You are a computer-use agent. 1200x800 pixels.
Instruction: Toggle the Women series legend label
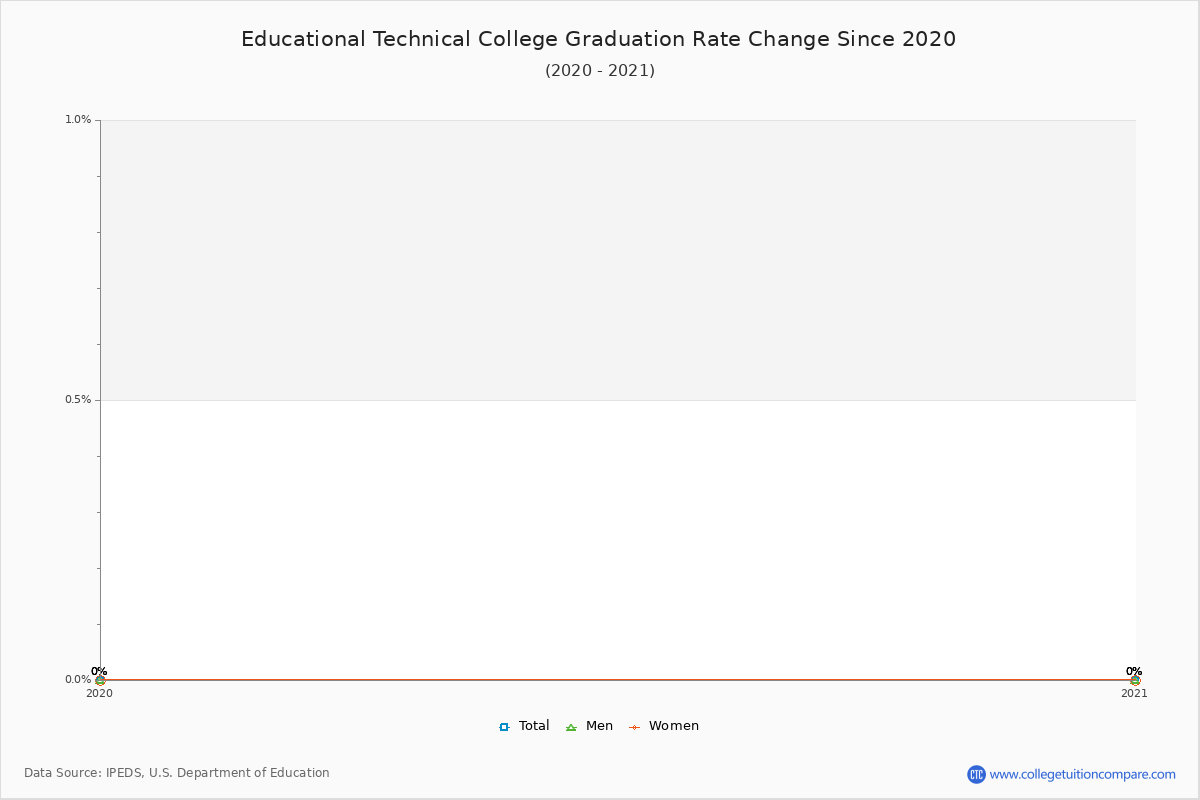[x=674, y=726]
